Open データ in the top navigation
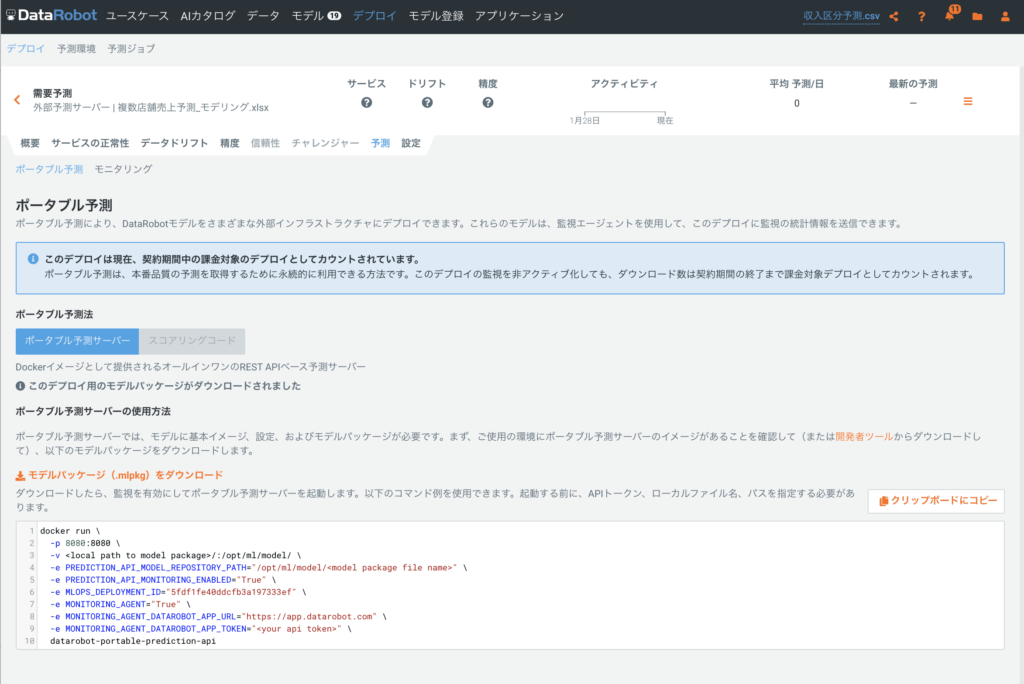 tap(263, 16)
